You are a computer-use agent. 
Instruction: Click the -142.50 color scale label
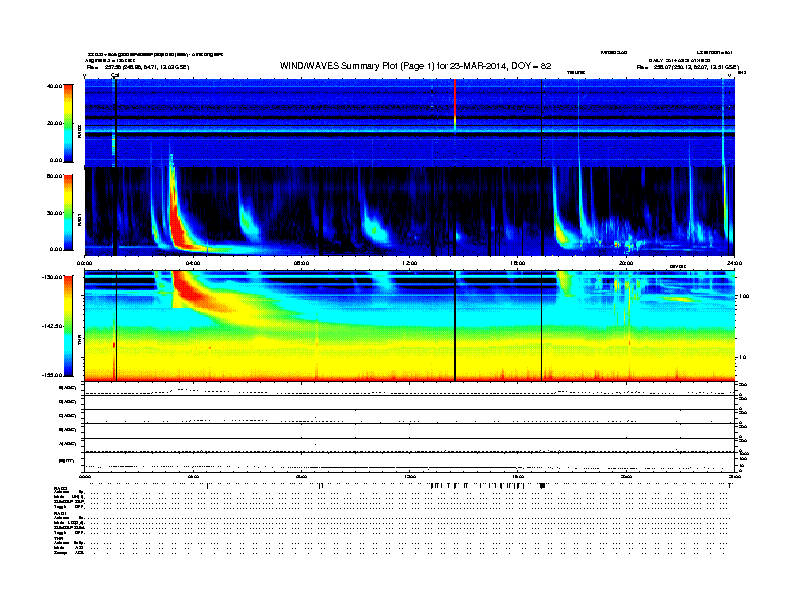(52, 326)
